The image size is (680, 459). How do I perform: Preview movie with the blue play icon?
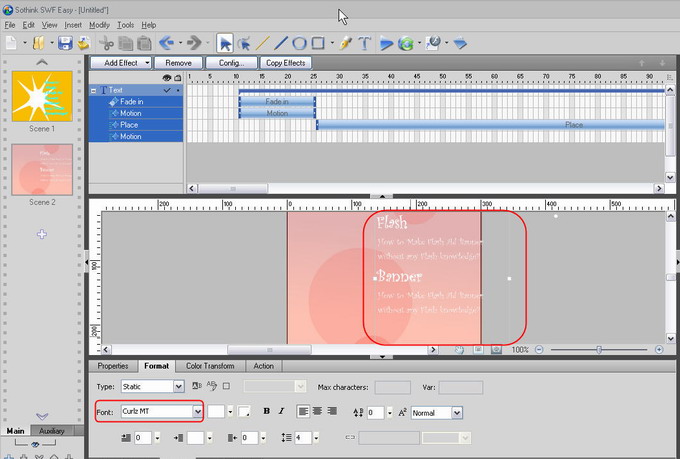(386, 43)
